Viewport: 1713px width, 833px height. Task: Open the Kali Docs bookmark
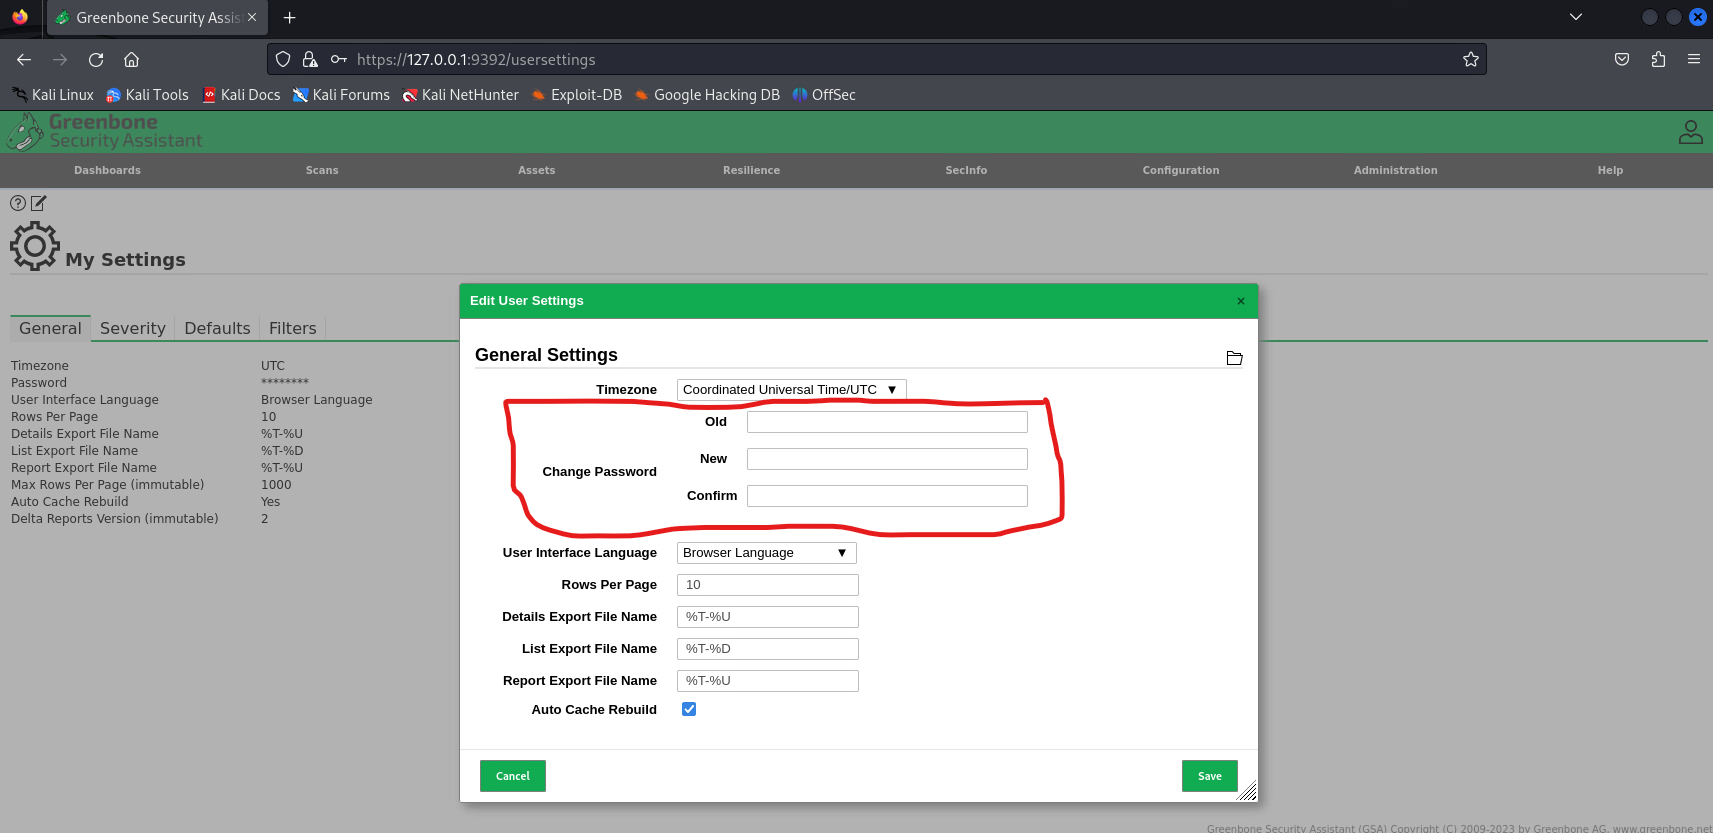(241, 95)
